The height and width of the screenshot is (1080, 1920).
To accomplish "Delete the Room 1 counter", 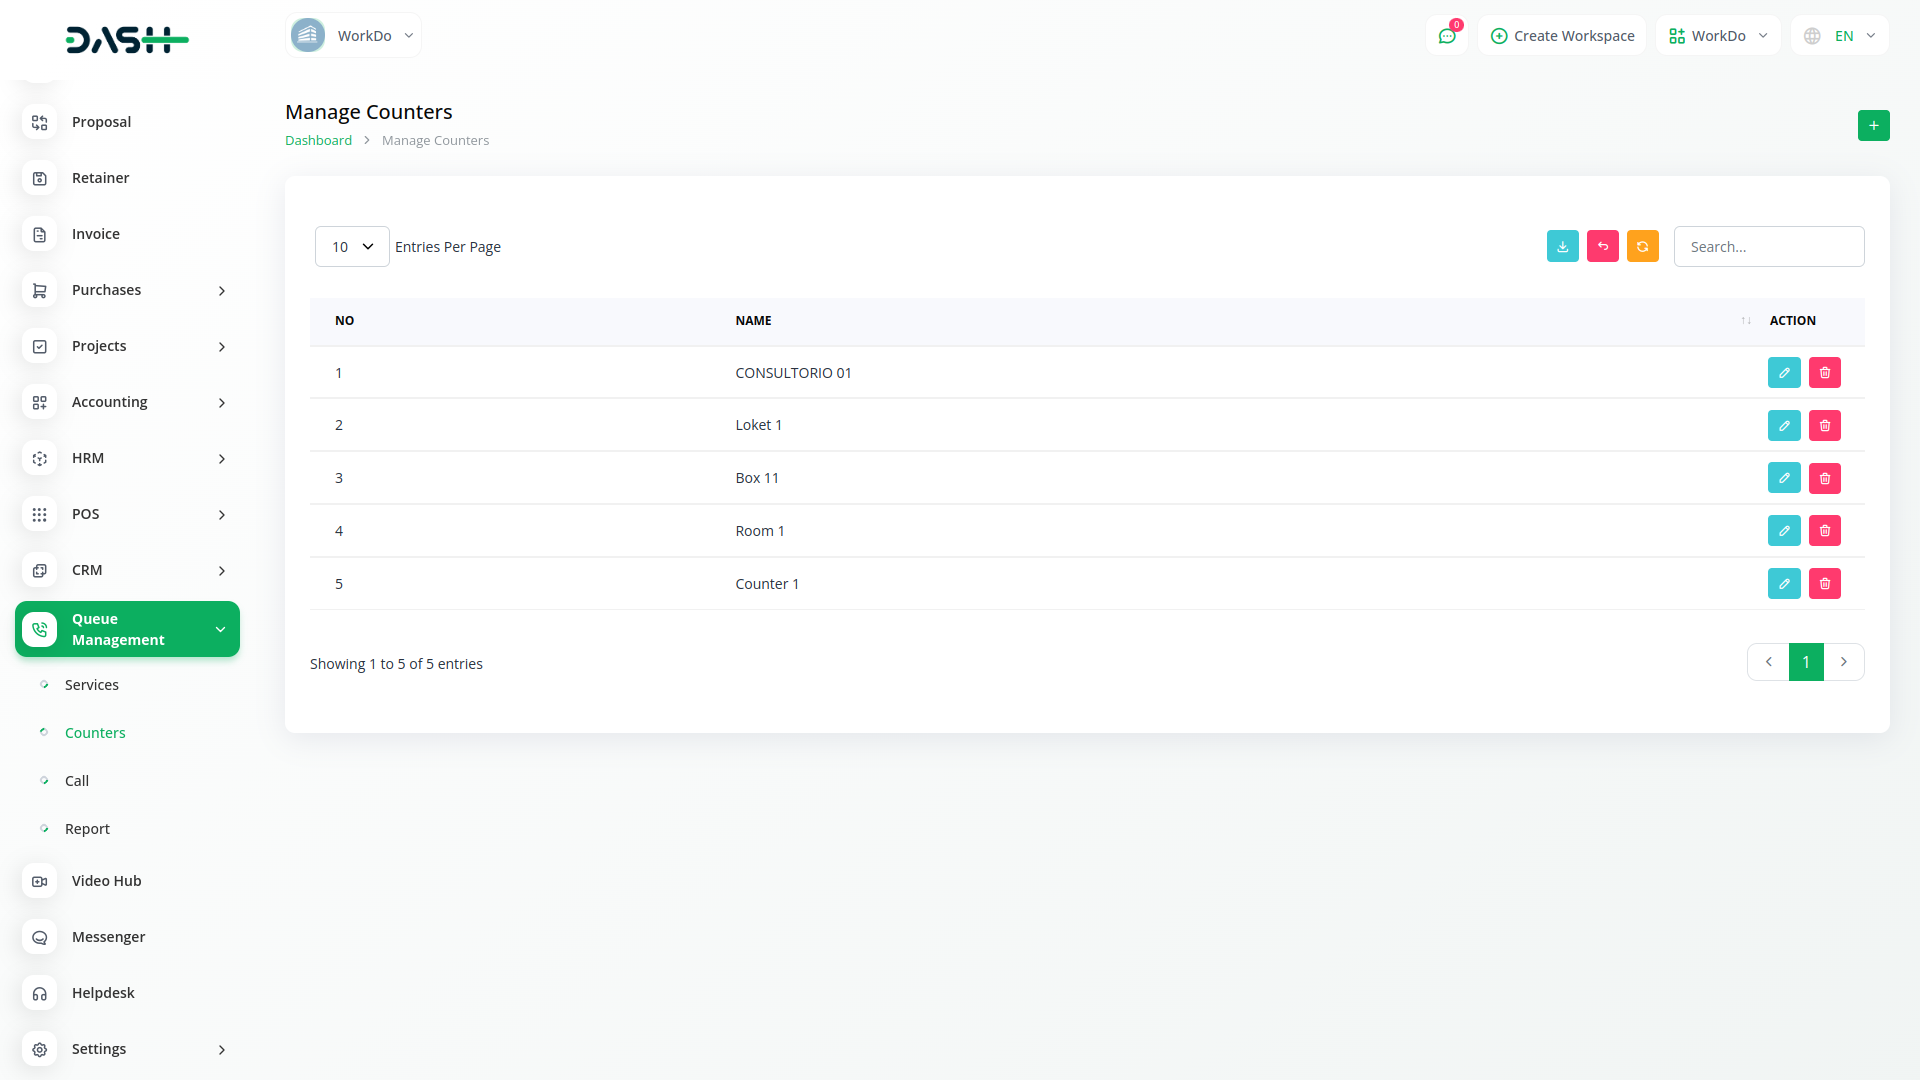I will [x=1824, y=531].
